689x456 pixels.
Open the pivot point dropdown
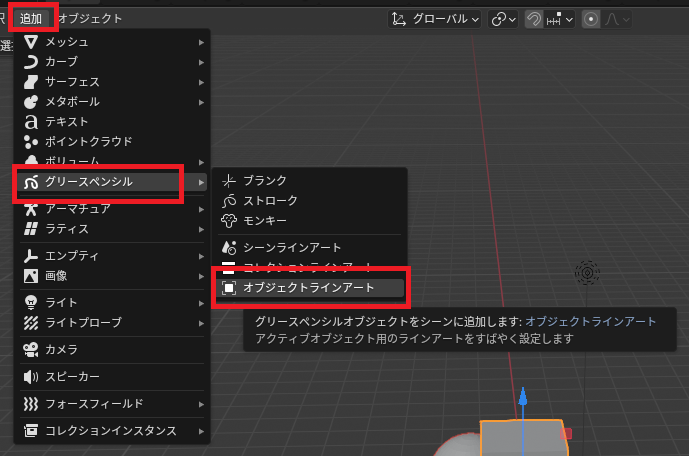tap(503, 19)
